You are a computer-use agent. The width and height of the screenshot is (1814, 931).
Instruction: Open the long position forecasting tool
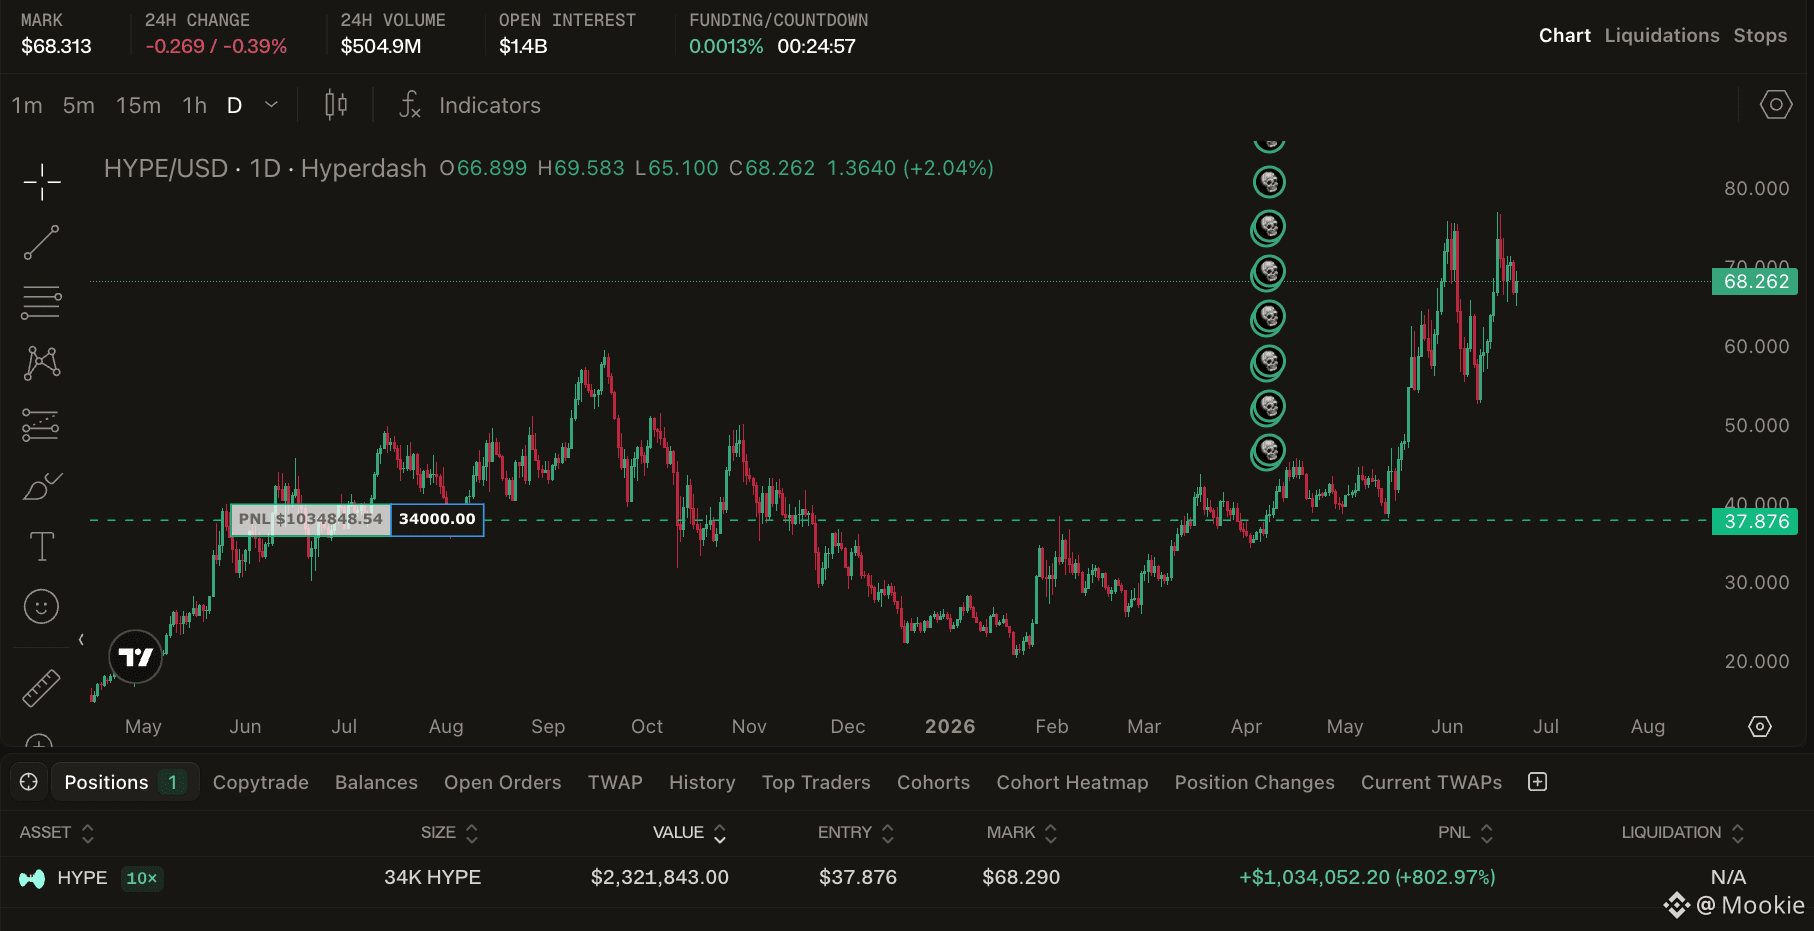point(42,425)
